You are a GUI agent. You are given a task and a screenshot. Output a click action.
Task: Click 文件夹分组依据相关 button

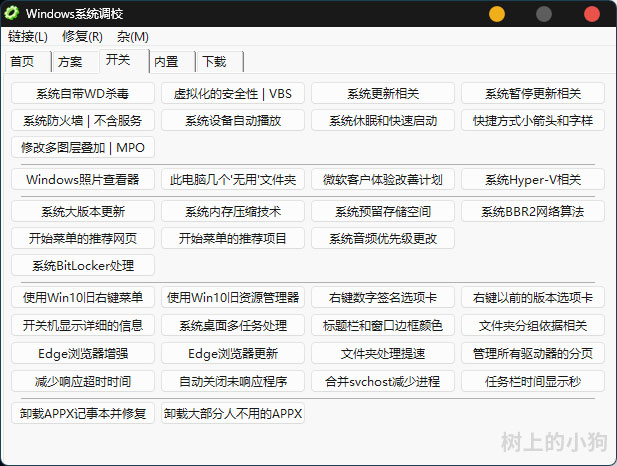coord(533,325)
